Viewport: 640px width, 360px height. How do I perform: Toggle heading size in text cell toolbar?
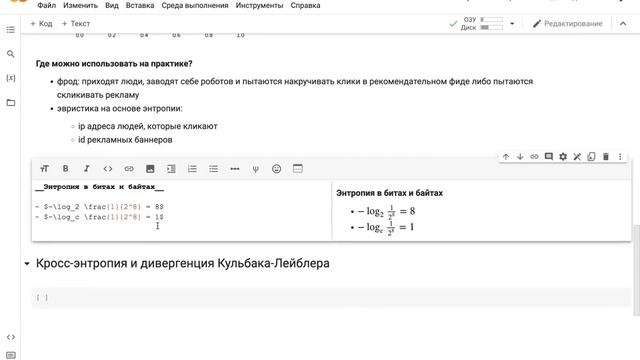click(x=44, y=169)
